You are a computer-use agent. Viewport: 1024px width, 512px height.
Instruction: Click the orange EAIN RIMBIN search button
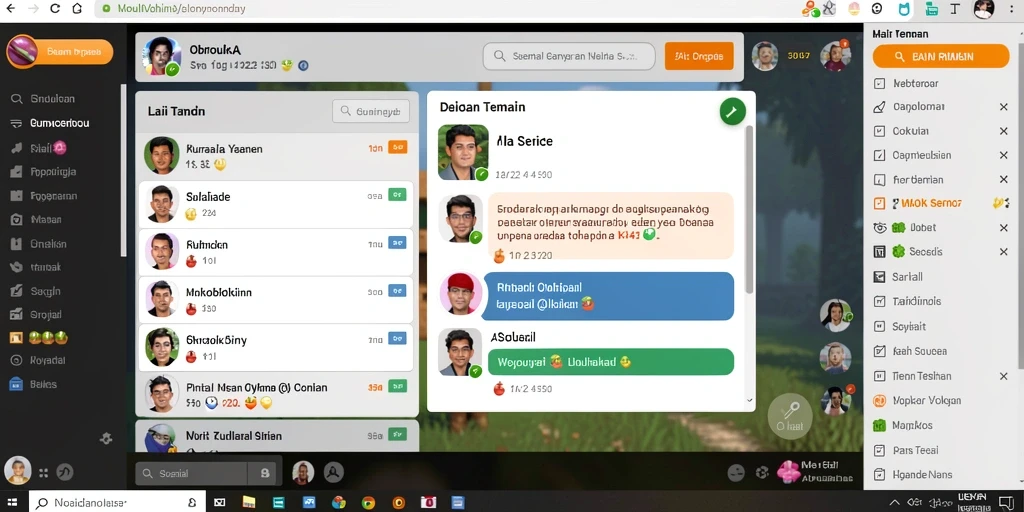coord(941,57)
